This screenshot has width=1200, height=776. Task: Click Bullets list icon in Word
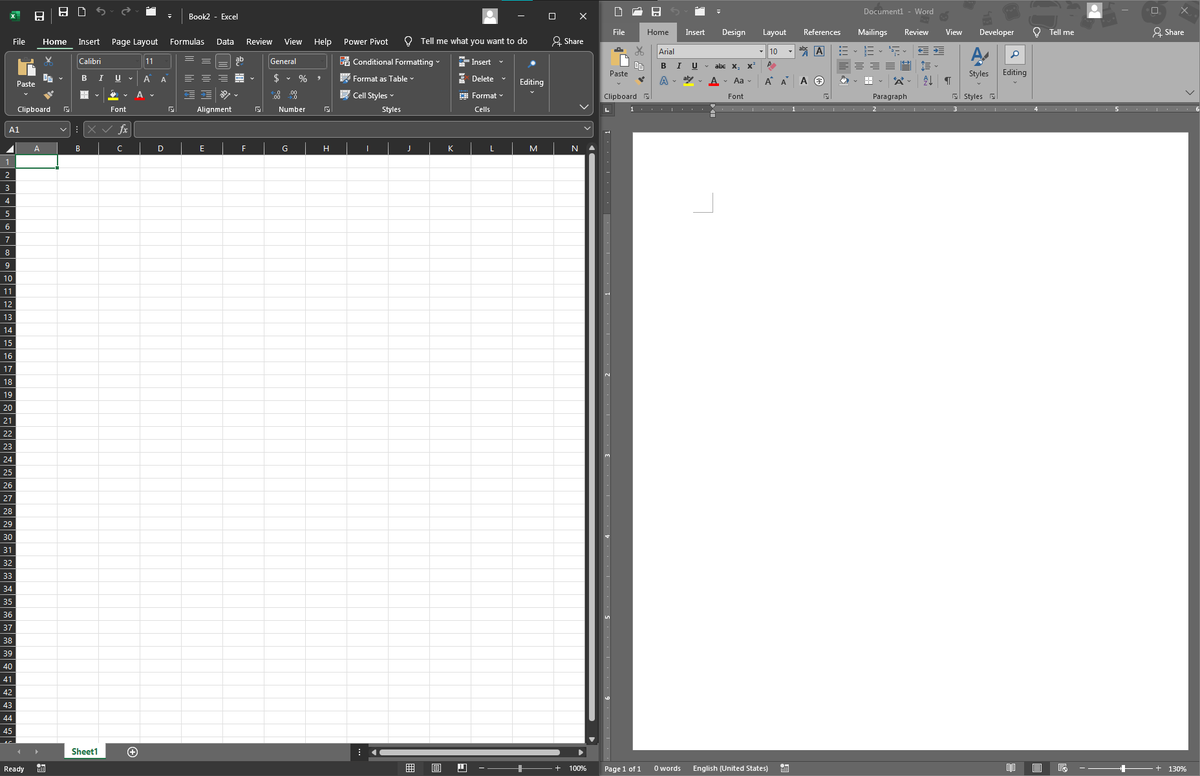point(843,51)
